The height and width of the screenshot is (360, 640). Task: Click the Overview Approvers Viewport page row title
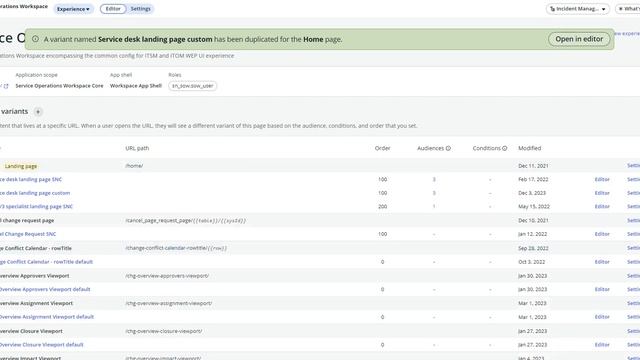(x=35, y=276)
